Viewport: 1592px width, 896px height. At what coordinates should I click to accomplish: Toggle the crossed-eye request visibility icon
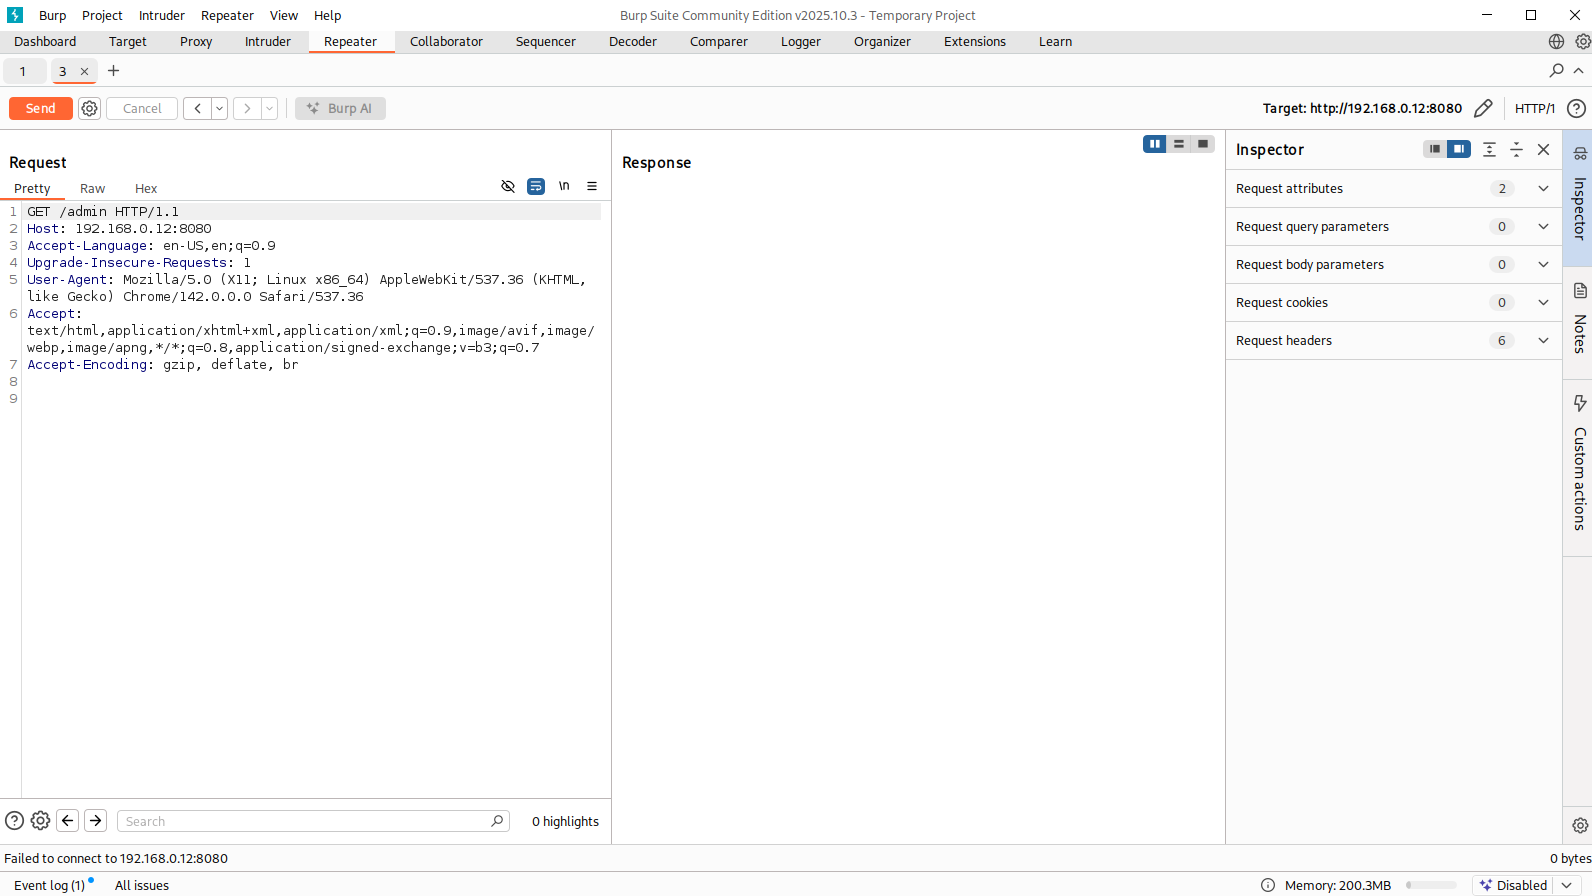tap(508, 186)
